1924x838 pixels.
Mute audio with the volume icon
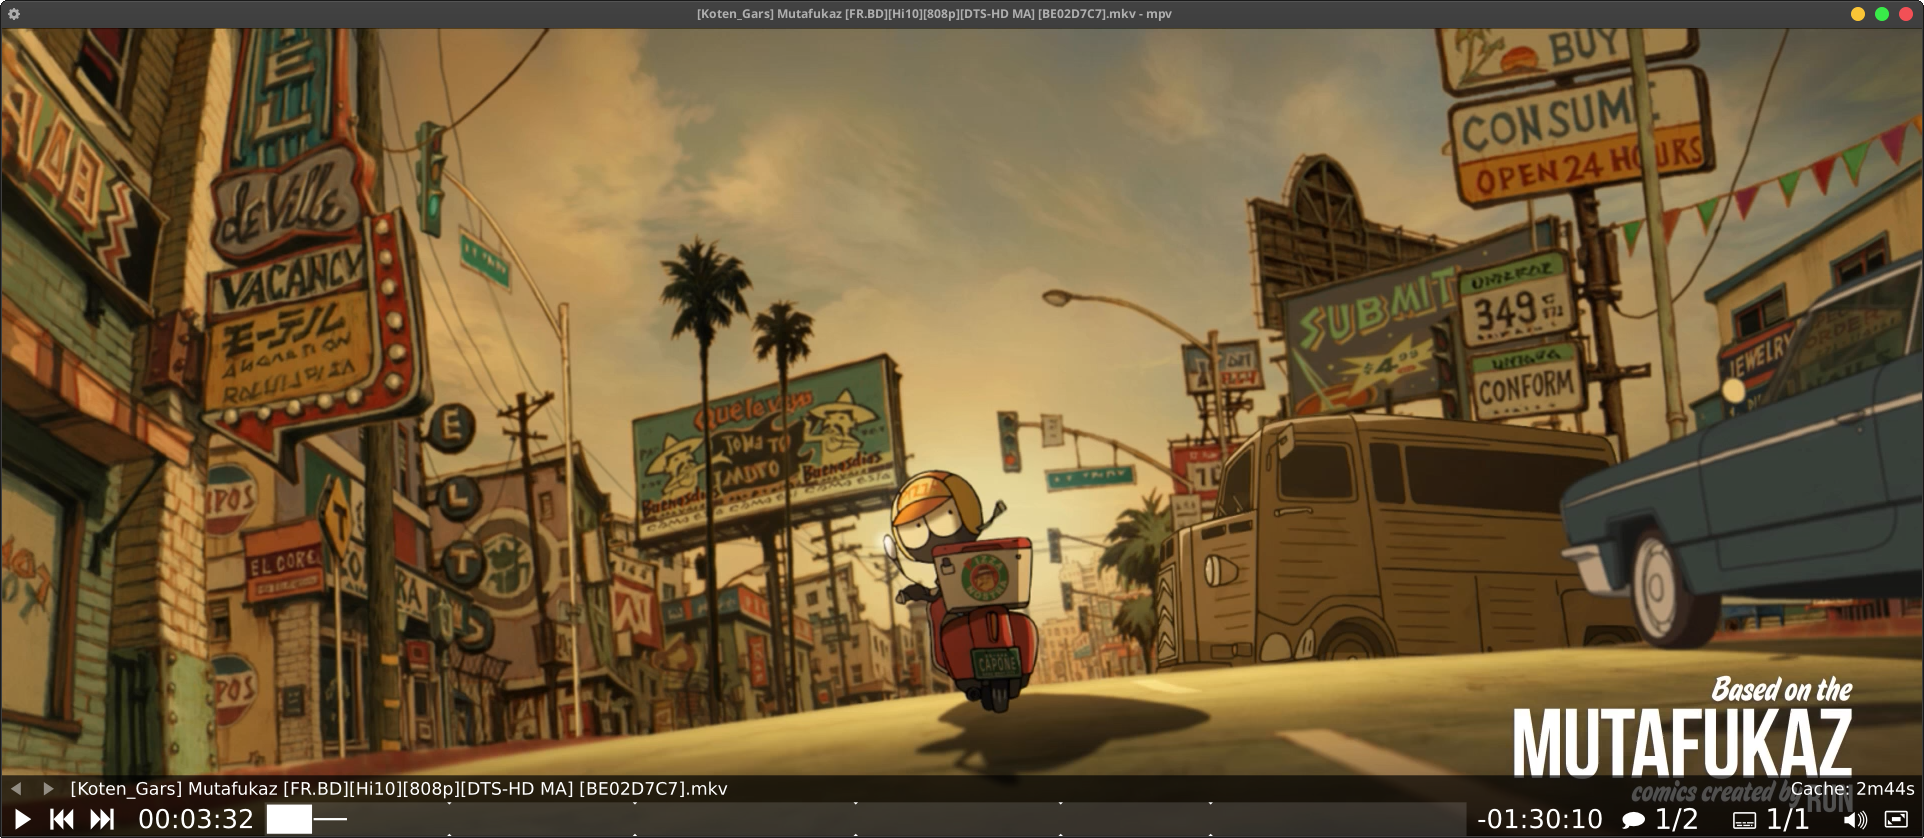[x=1855, y=821]
